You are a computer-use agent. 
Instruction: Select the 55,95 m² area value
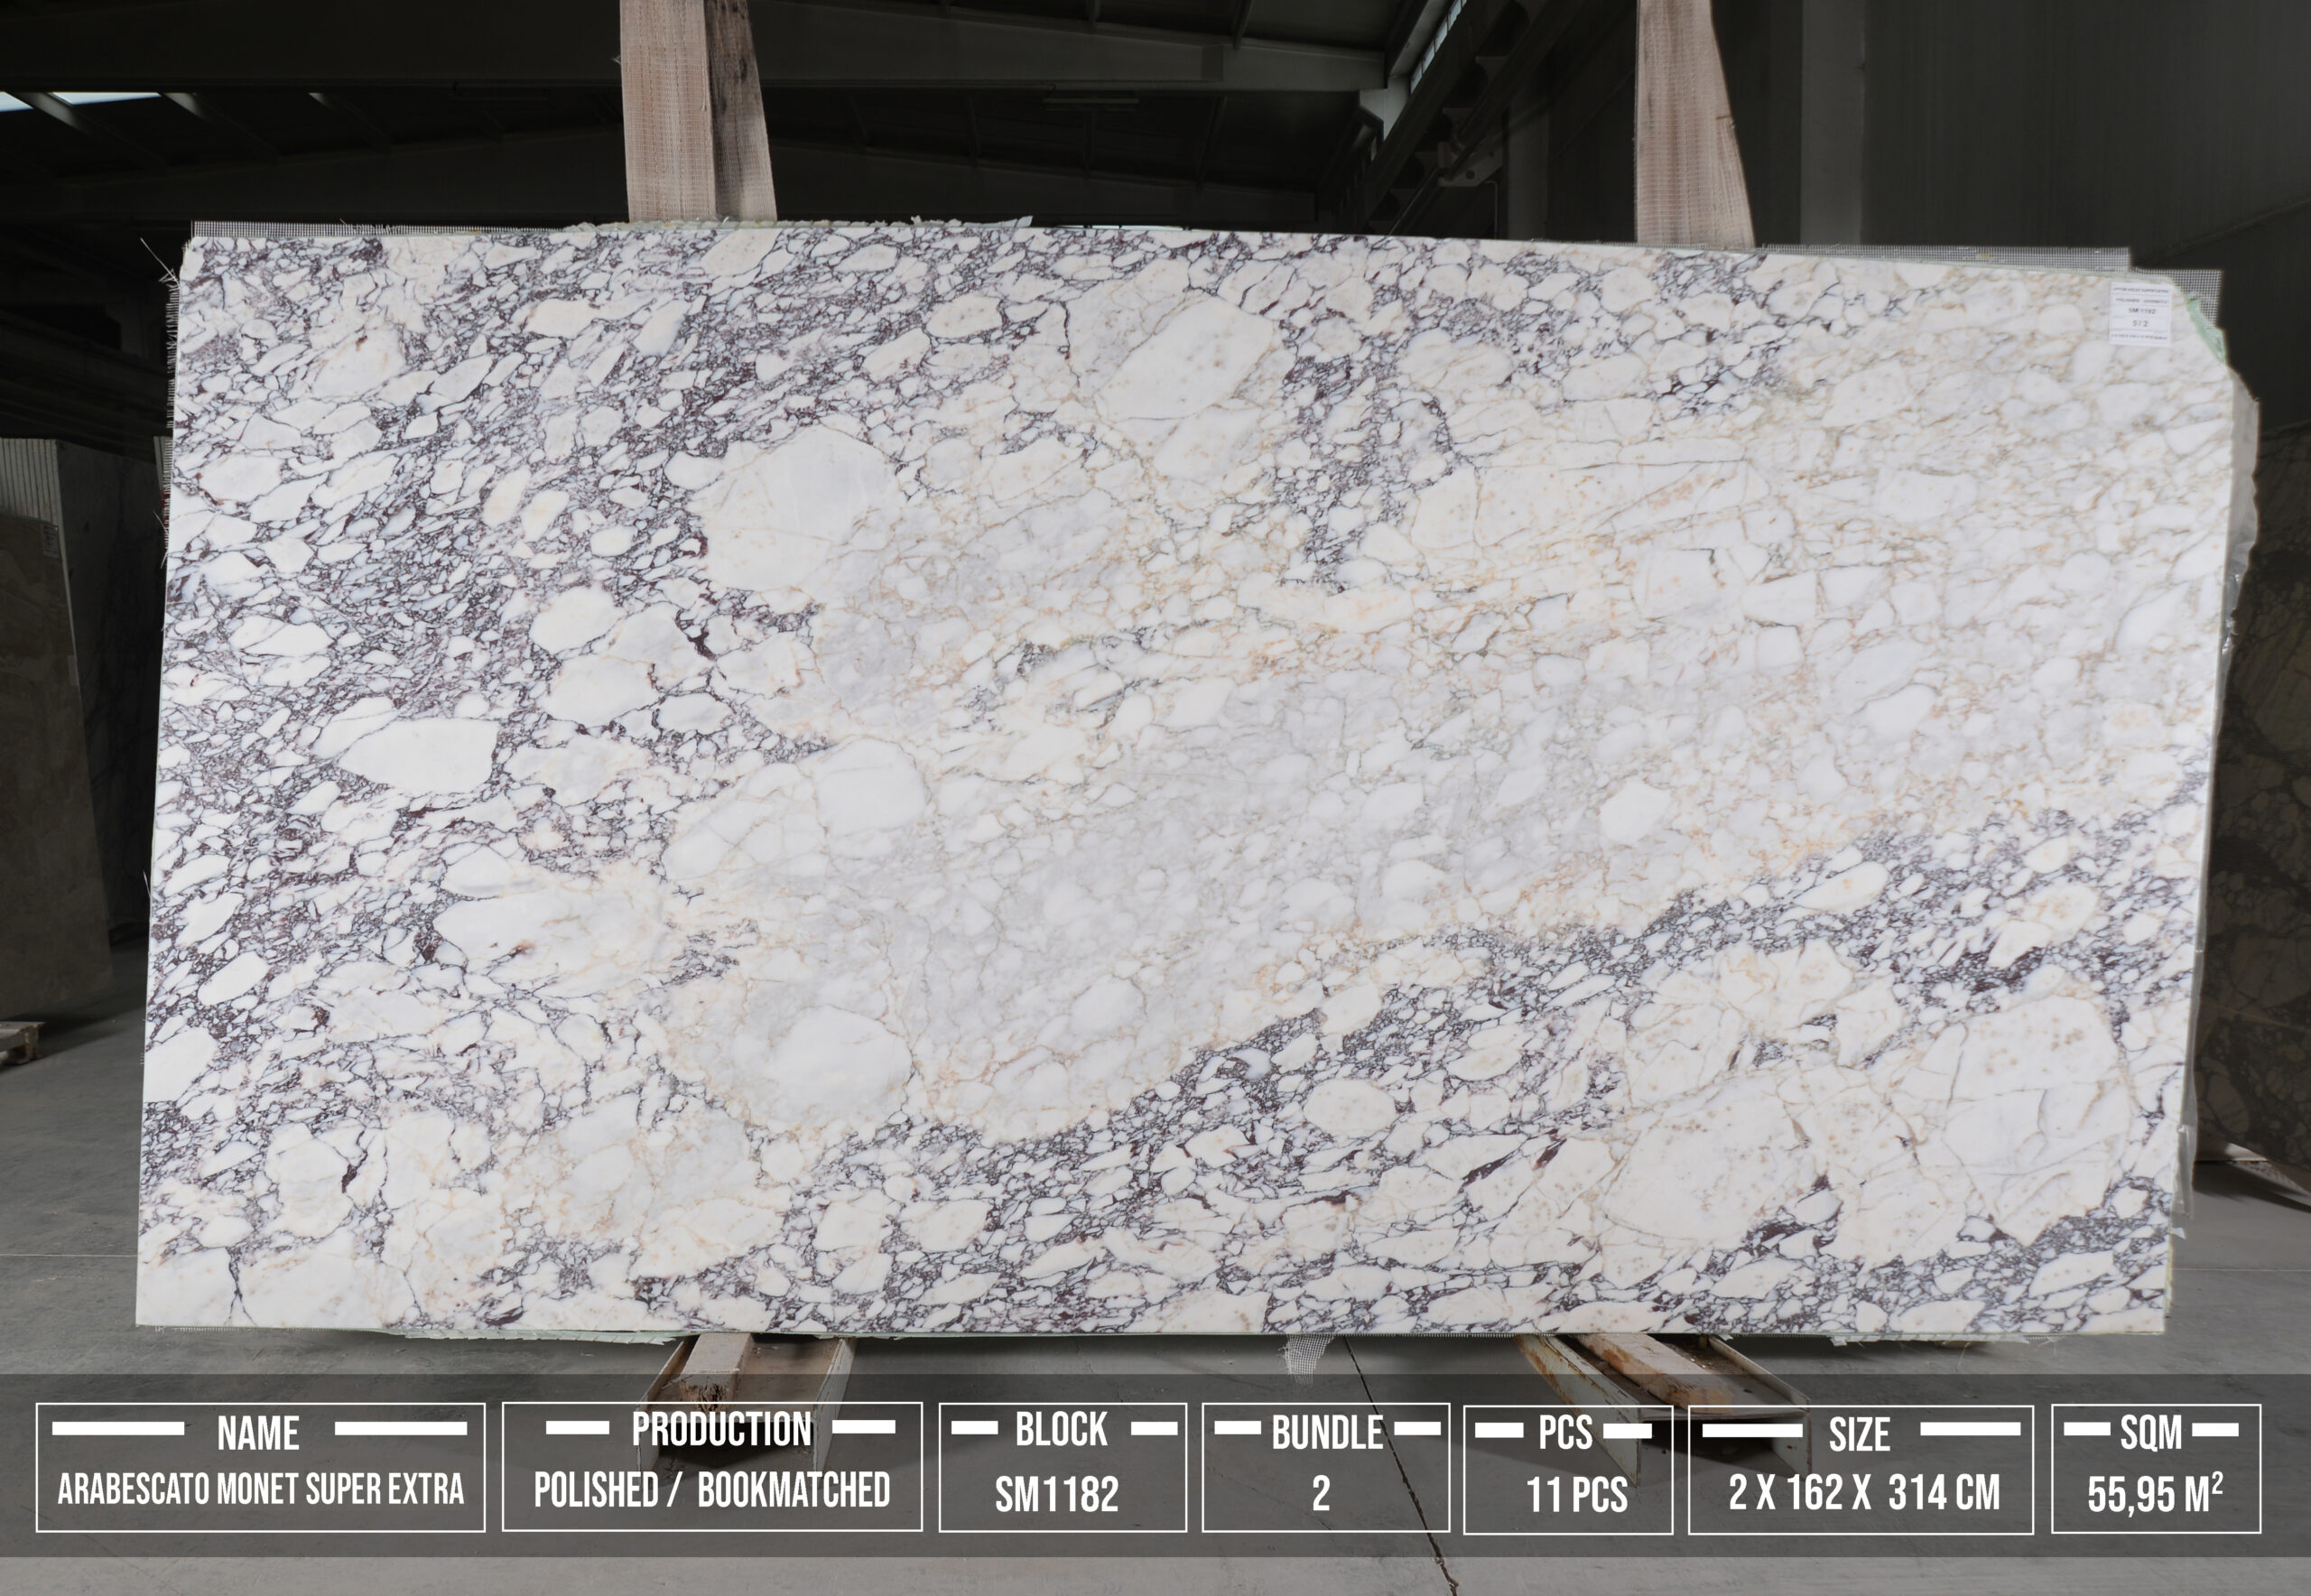coord(2154,1495)
